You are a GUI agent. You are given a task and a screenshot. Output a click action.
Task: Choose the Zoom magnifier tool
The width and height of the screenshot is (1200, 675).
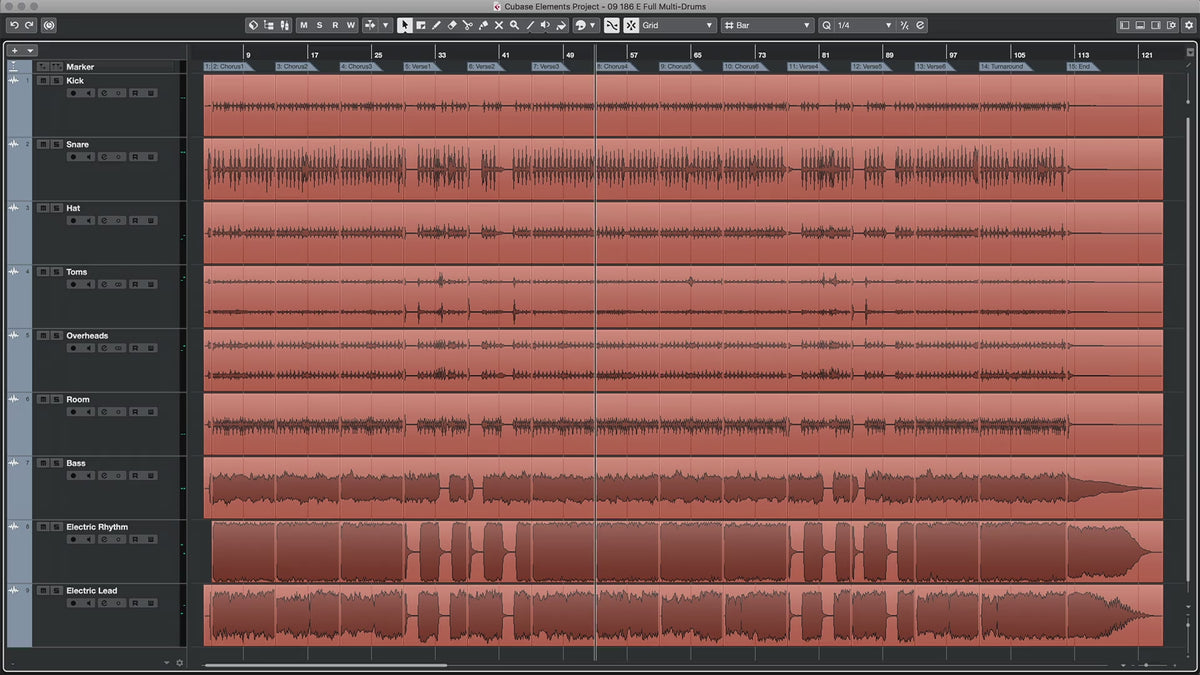(x=514, y=25)
